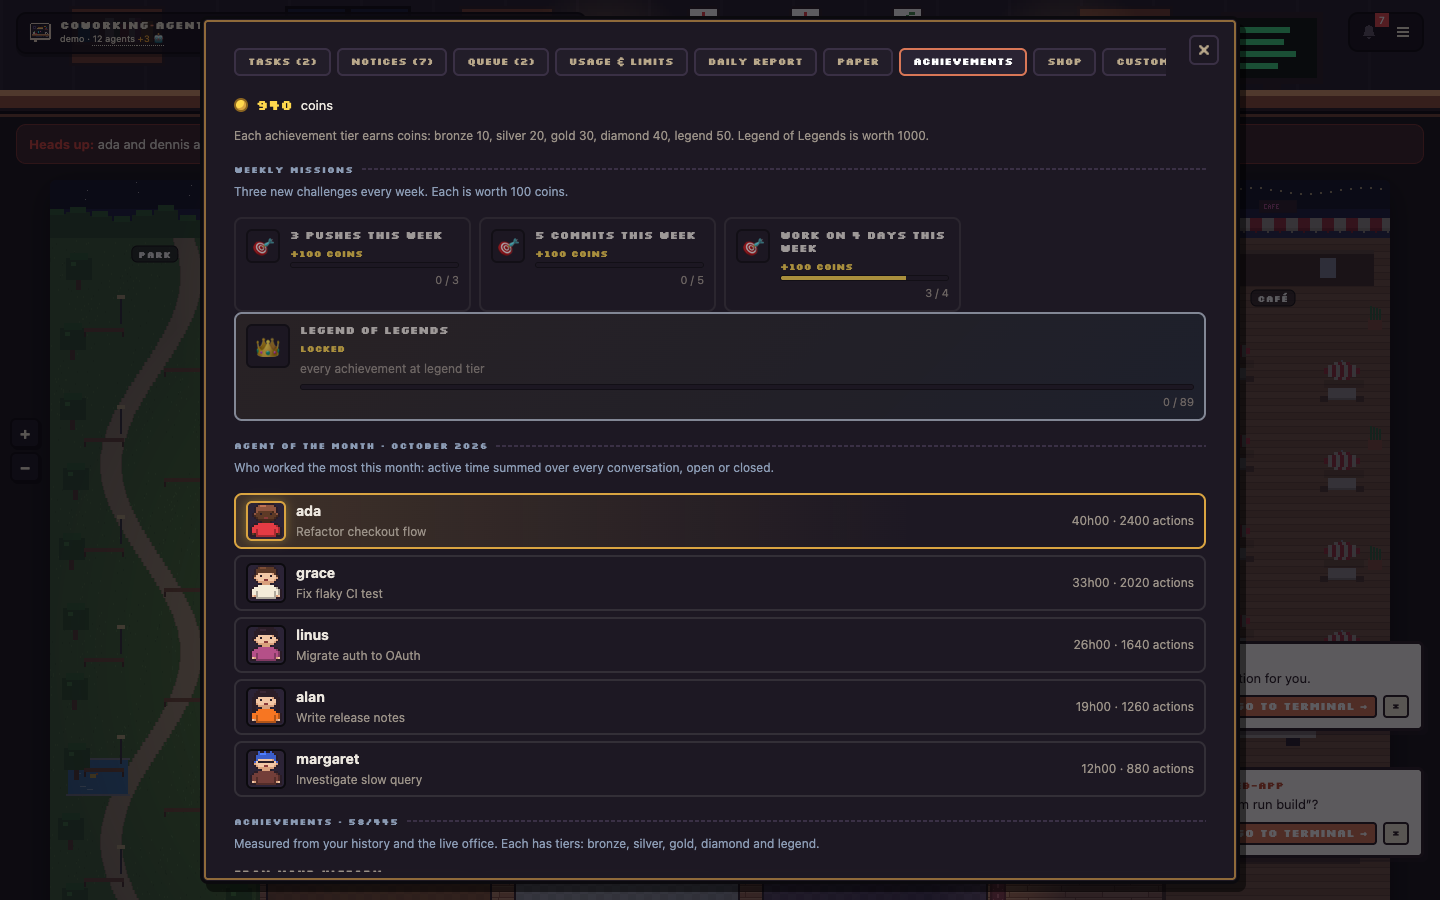Open the Queue (2) tab
Screen dimensions: 1440x900
501,62
